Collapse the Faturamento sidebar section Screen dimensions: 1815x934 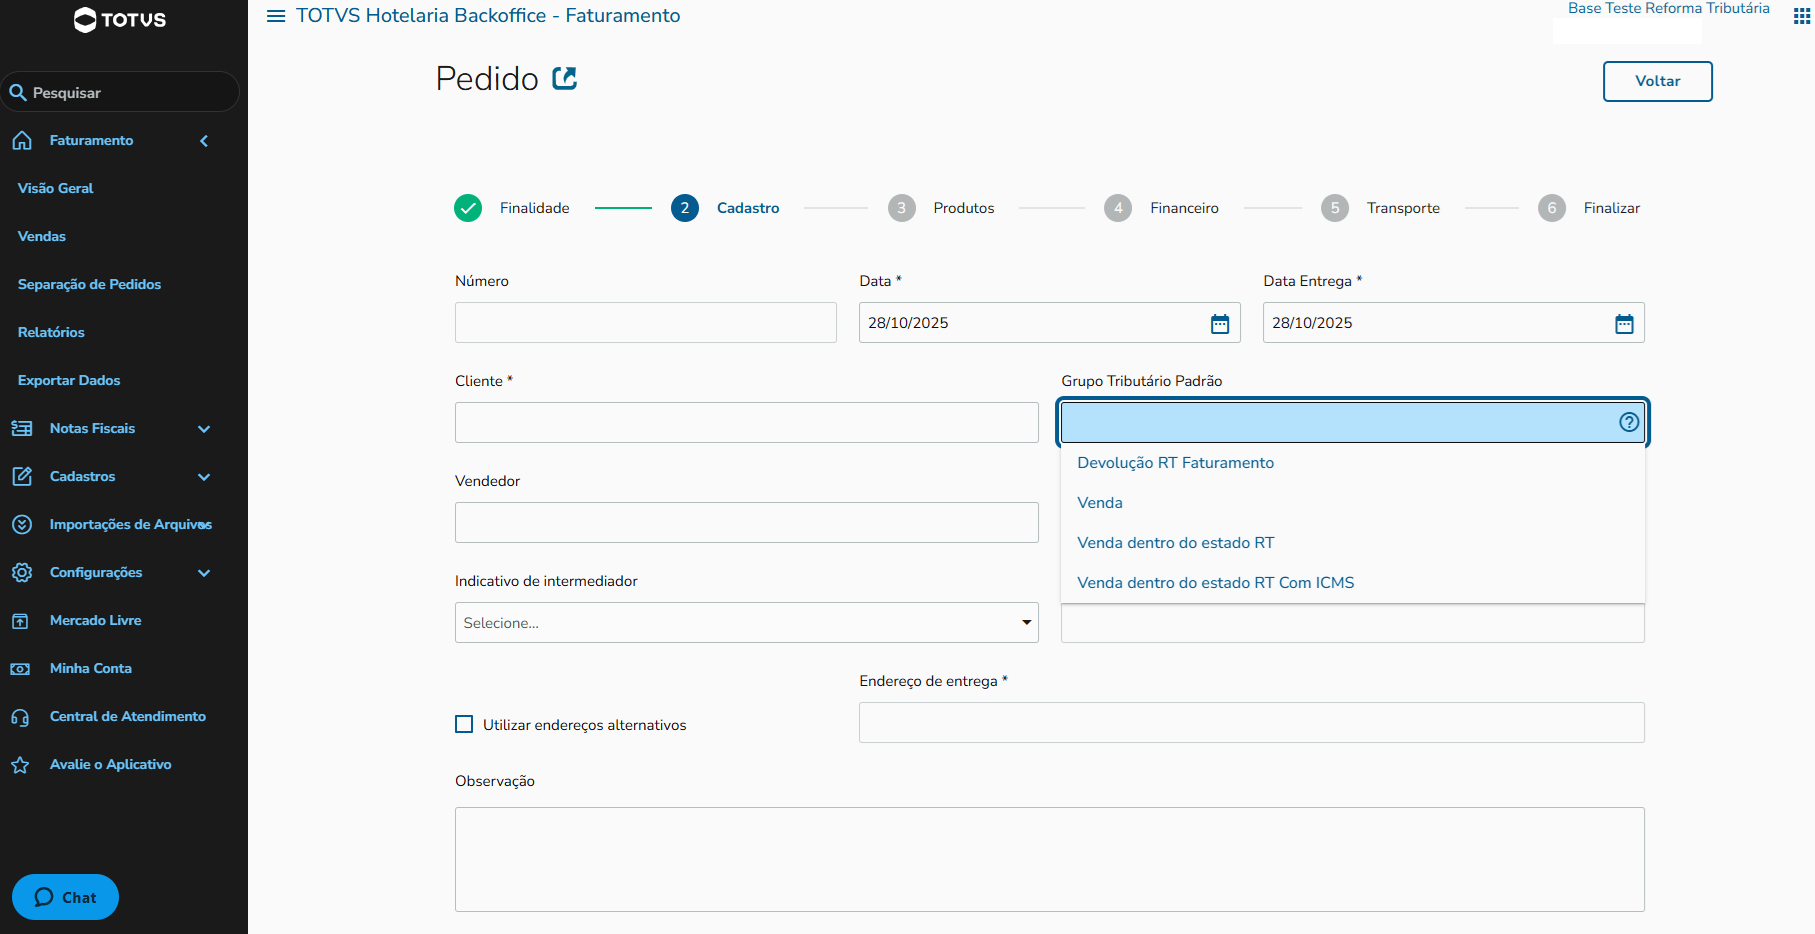click(204, 141)
